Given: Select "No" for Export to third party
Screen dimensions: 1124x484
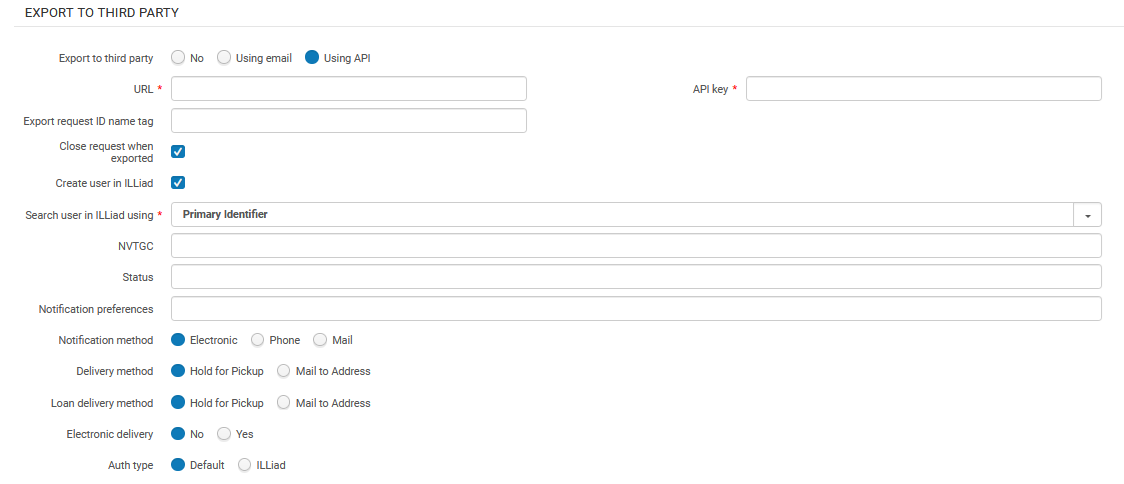Looking at the screenshot, I should point(178,58).
